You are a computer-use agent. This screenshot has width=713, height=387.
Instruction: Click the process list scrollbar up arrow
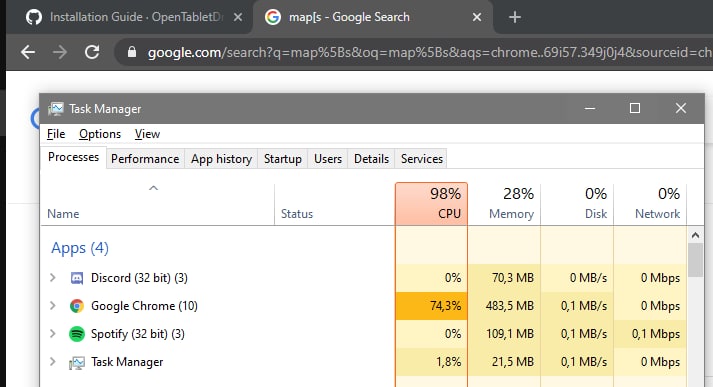coord(695,235)
